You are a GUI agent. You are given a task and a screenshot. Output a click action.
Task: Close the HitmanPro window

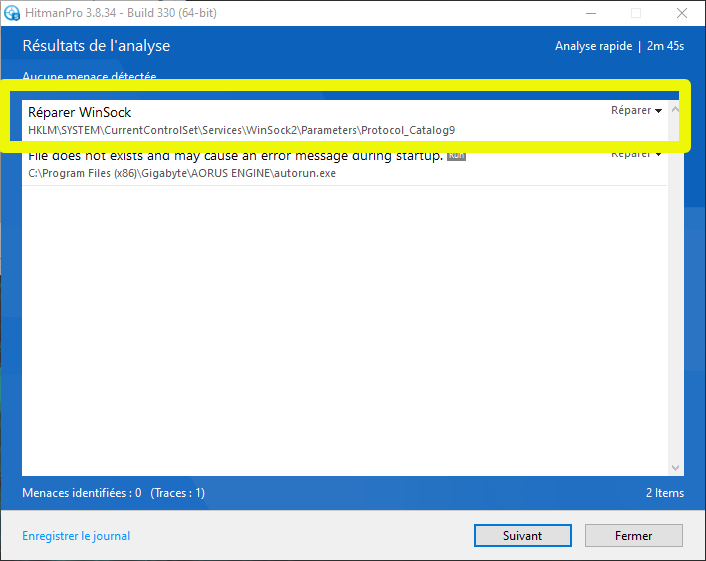682,13
